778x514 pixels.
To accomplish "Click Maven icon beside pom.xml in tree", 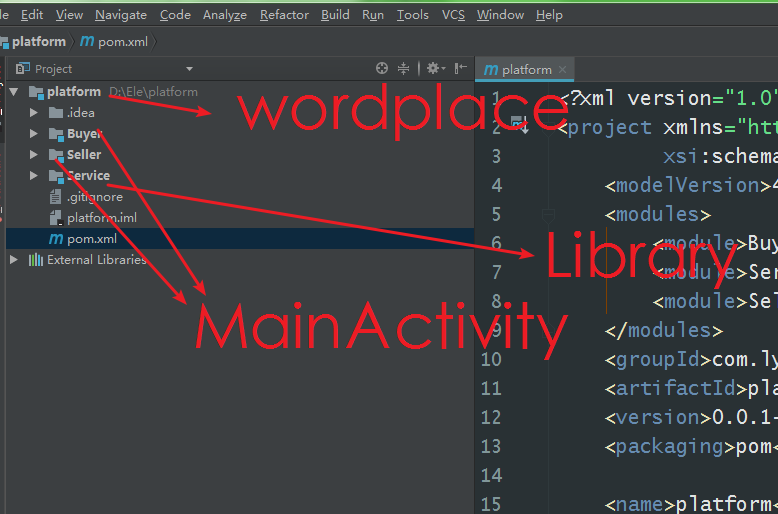I will click(56, 239).
